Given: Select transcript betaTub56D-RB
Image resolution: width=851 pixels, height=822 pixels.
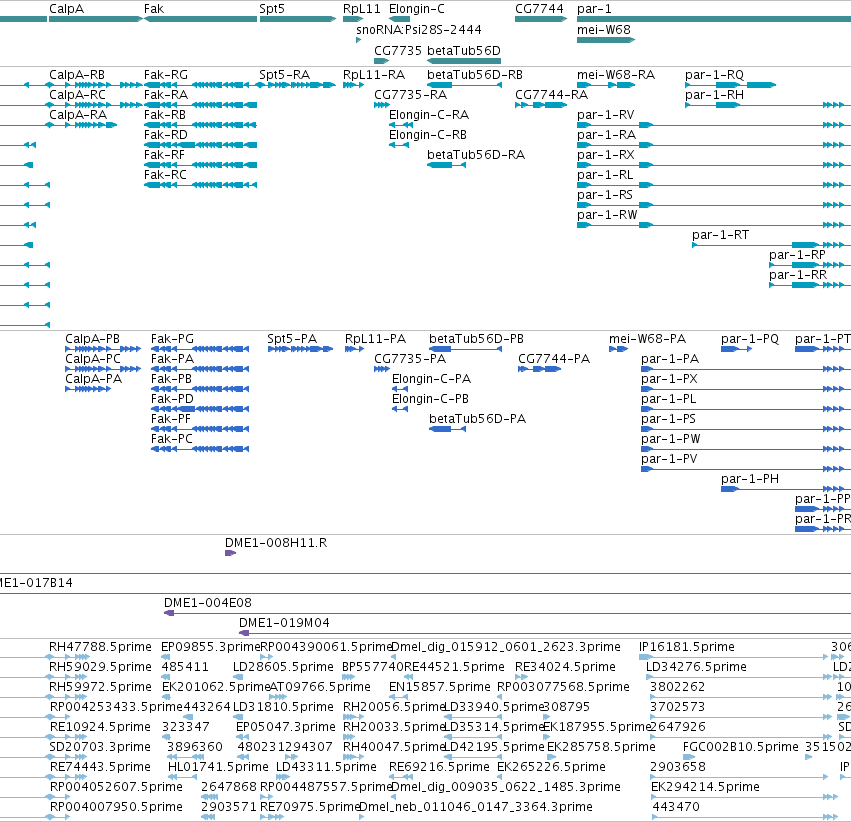Looking at the screenshot, I should click(465, 85).
